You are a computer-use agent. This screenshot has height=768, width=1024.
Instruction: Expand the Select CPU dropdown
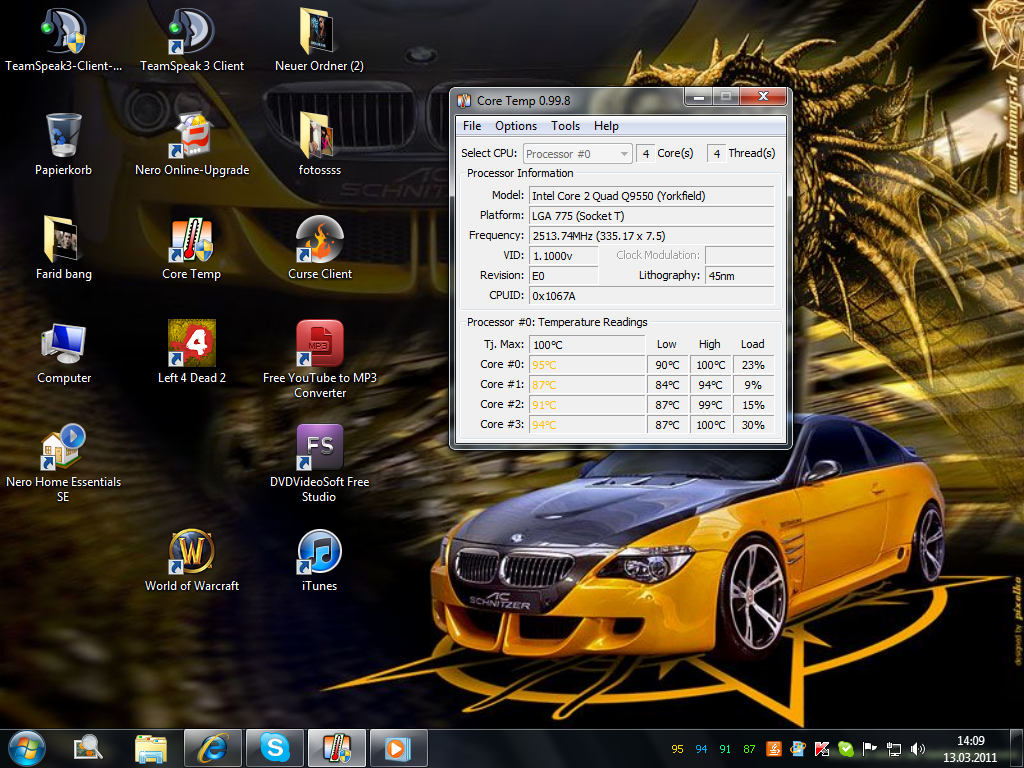pos(577,154)
